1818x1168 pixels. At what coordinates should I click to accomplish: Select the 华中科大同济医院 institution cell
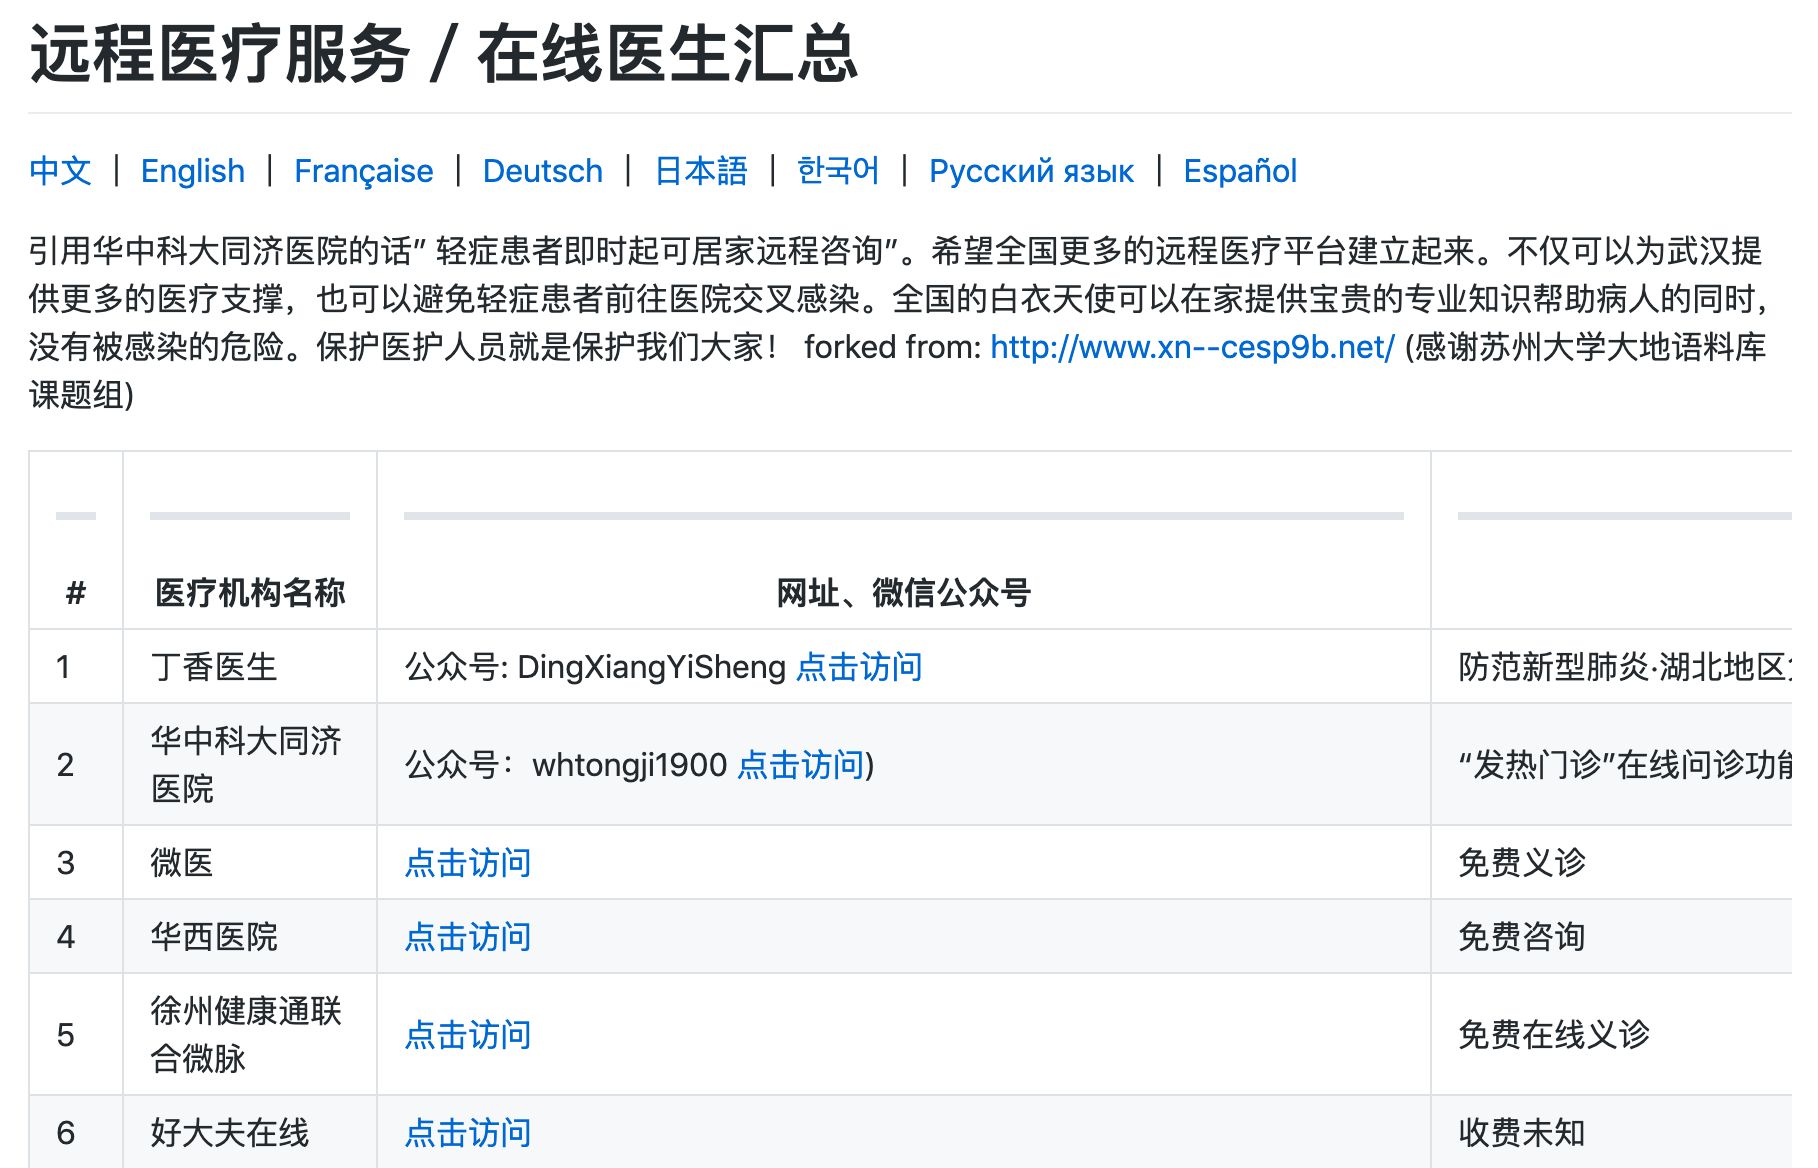point(250,765)
